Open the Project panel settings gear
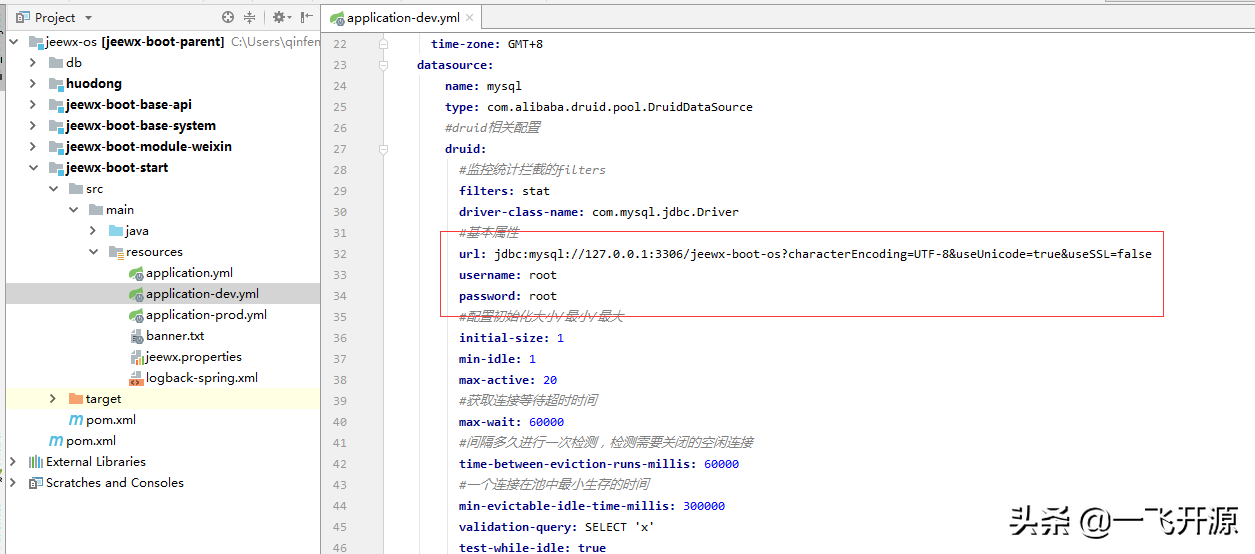 click(279, 18)
